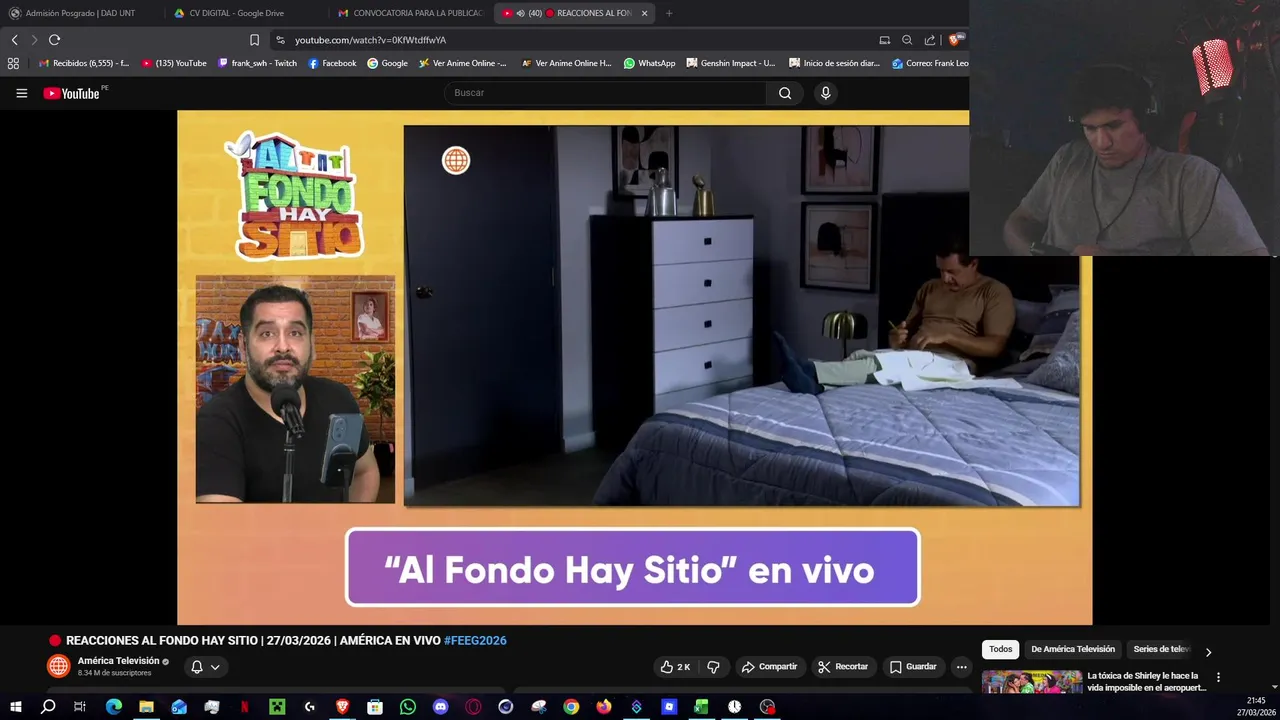1280x720 pixels.
Task: Go to the YouTube home logo
Action: tap(72, 93)
